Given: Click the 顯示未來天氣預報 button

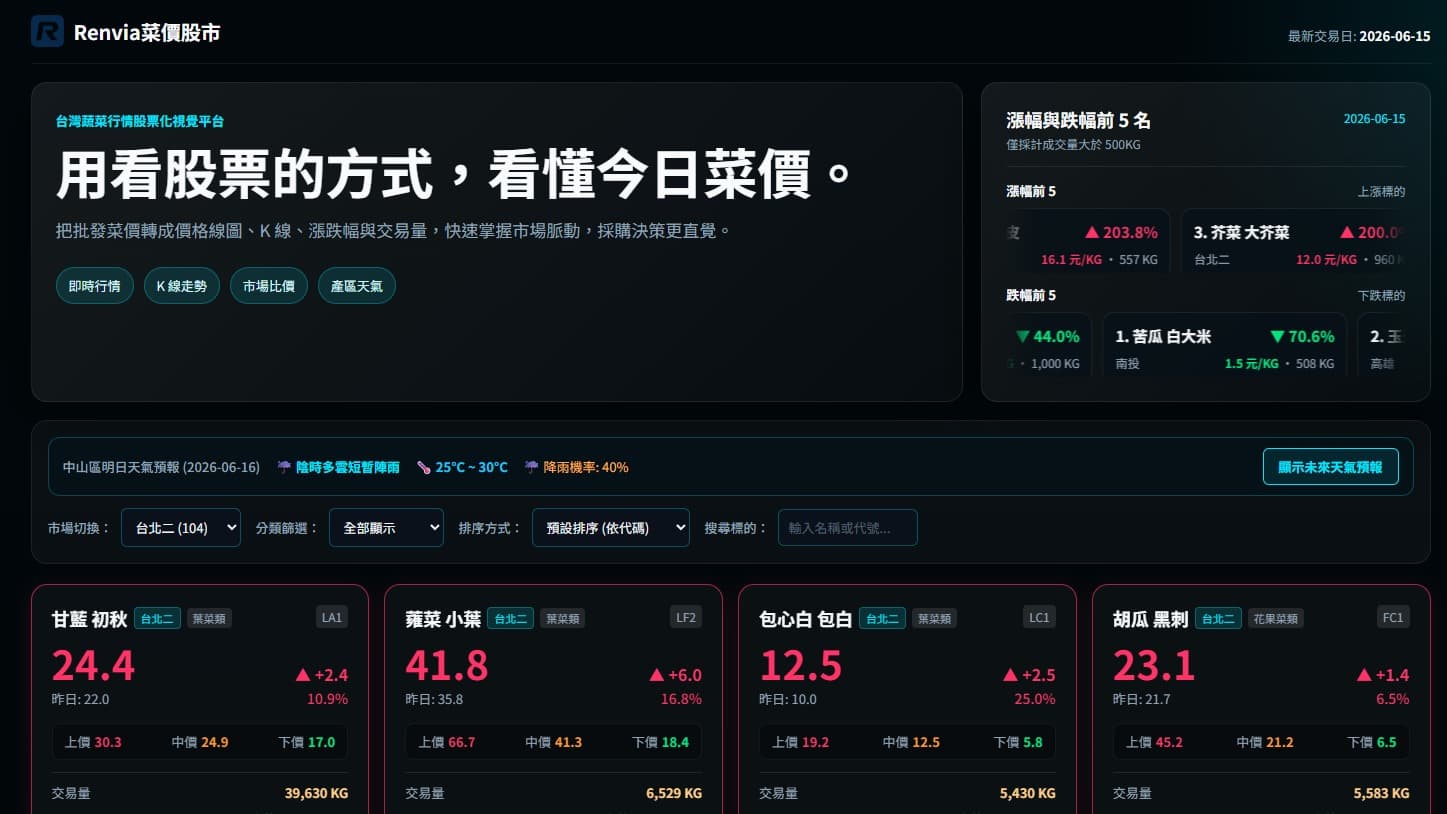Looking at the screenshot, I should point(1330,467).
